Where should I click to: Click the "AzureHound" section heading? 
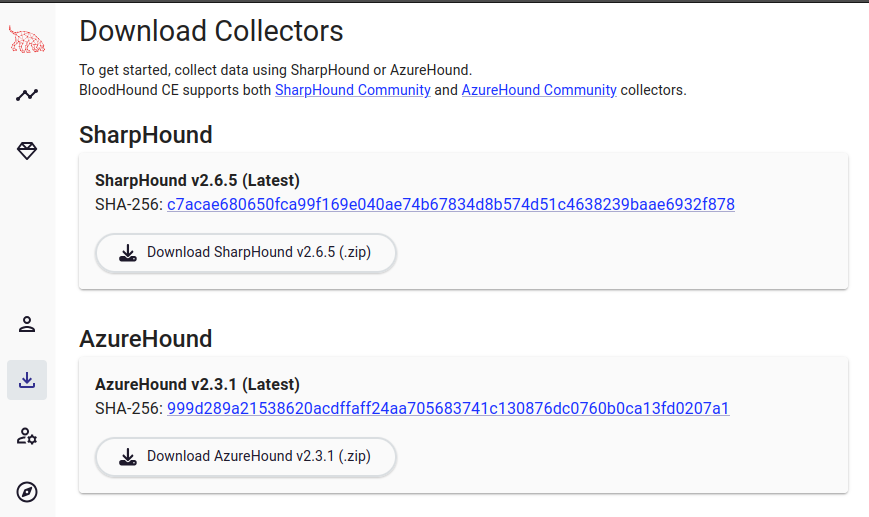[x=146, y=339]
